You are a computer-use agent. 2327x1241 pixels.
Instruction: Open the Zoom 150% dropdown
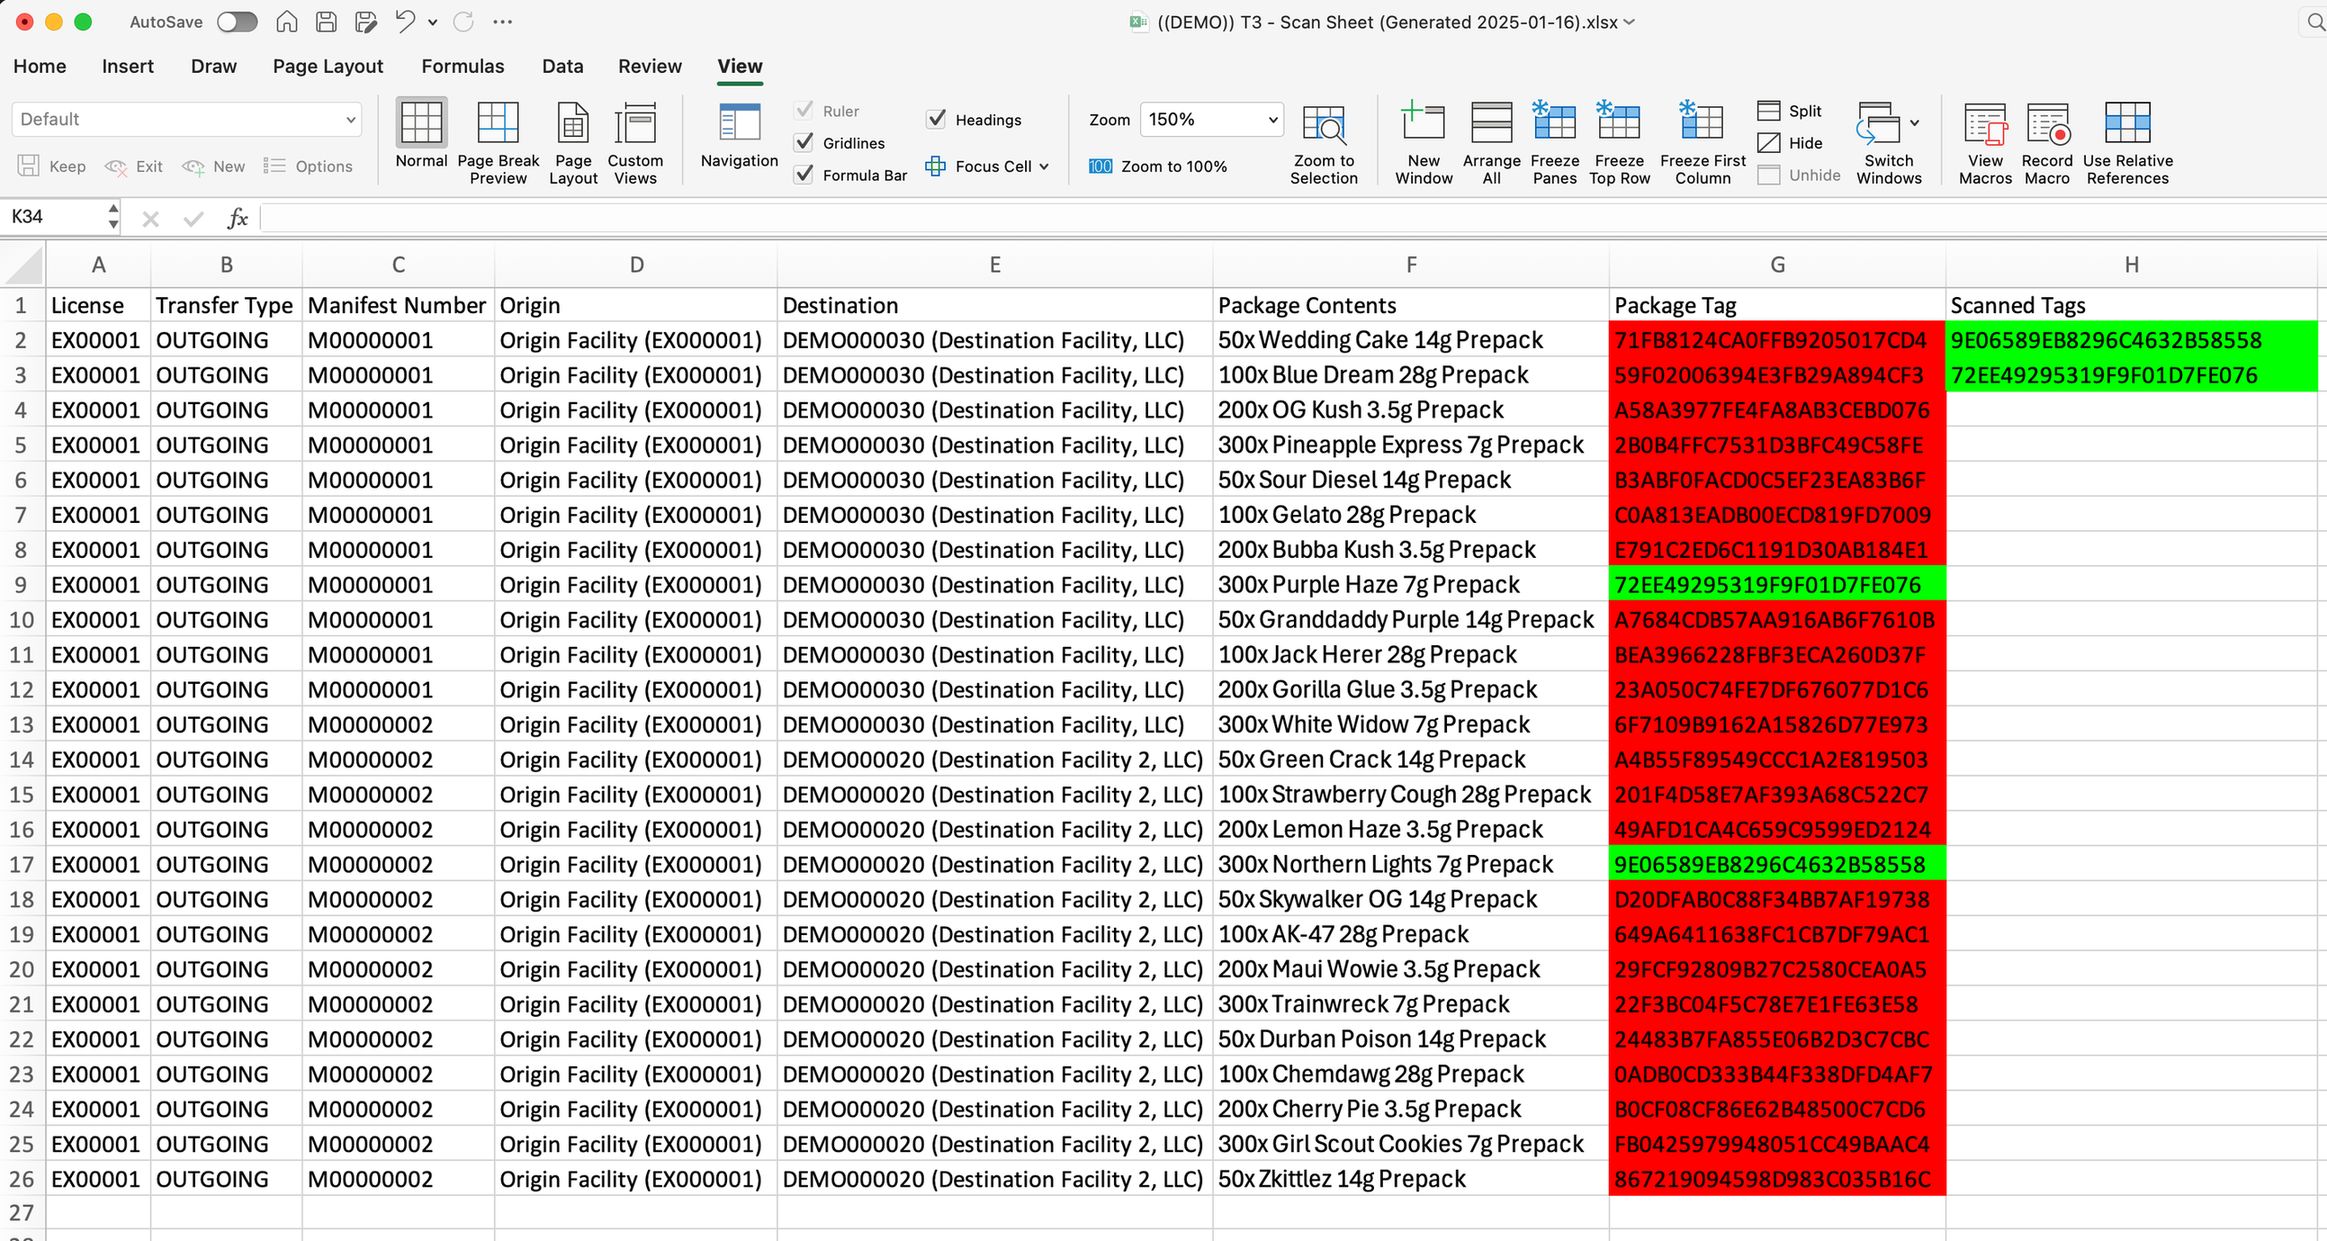click(x=1272, y=120)
